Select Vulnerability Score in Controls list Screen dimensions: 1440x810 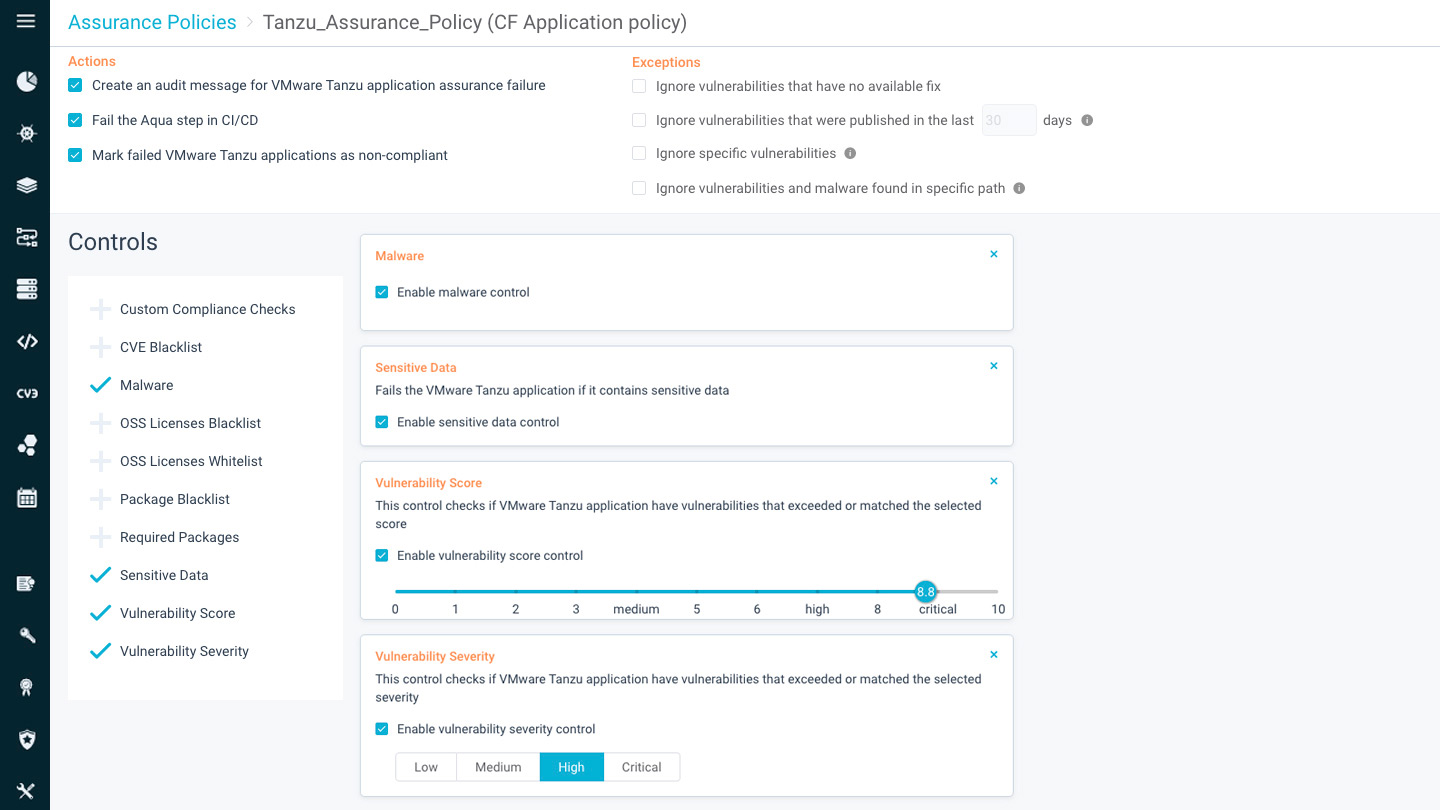point(177,613)
